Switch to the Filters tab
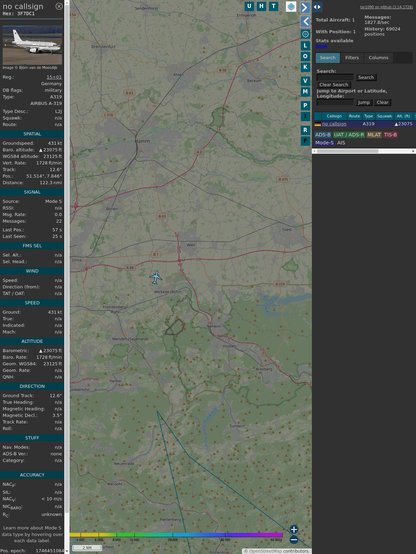416x554 pixels. (x=352, y=58)
